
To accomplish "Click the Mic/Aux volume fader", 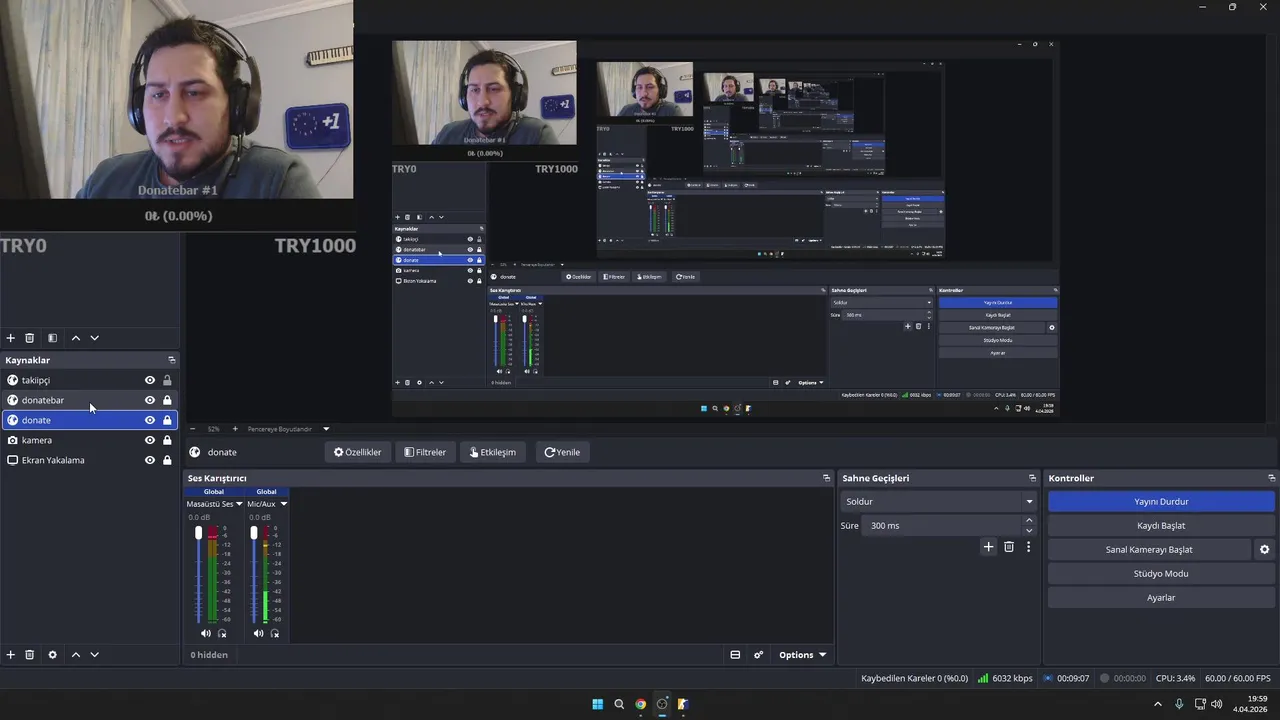I will pyautogui.click(x=253, y=533).
